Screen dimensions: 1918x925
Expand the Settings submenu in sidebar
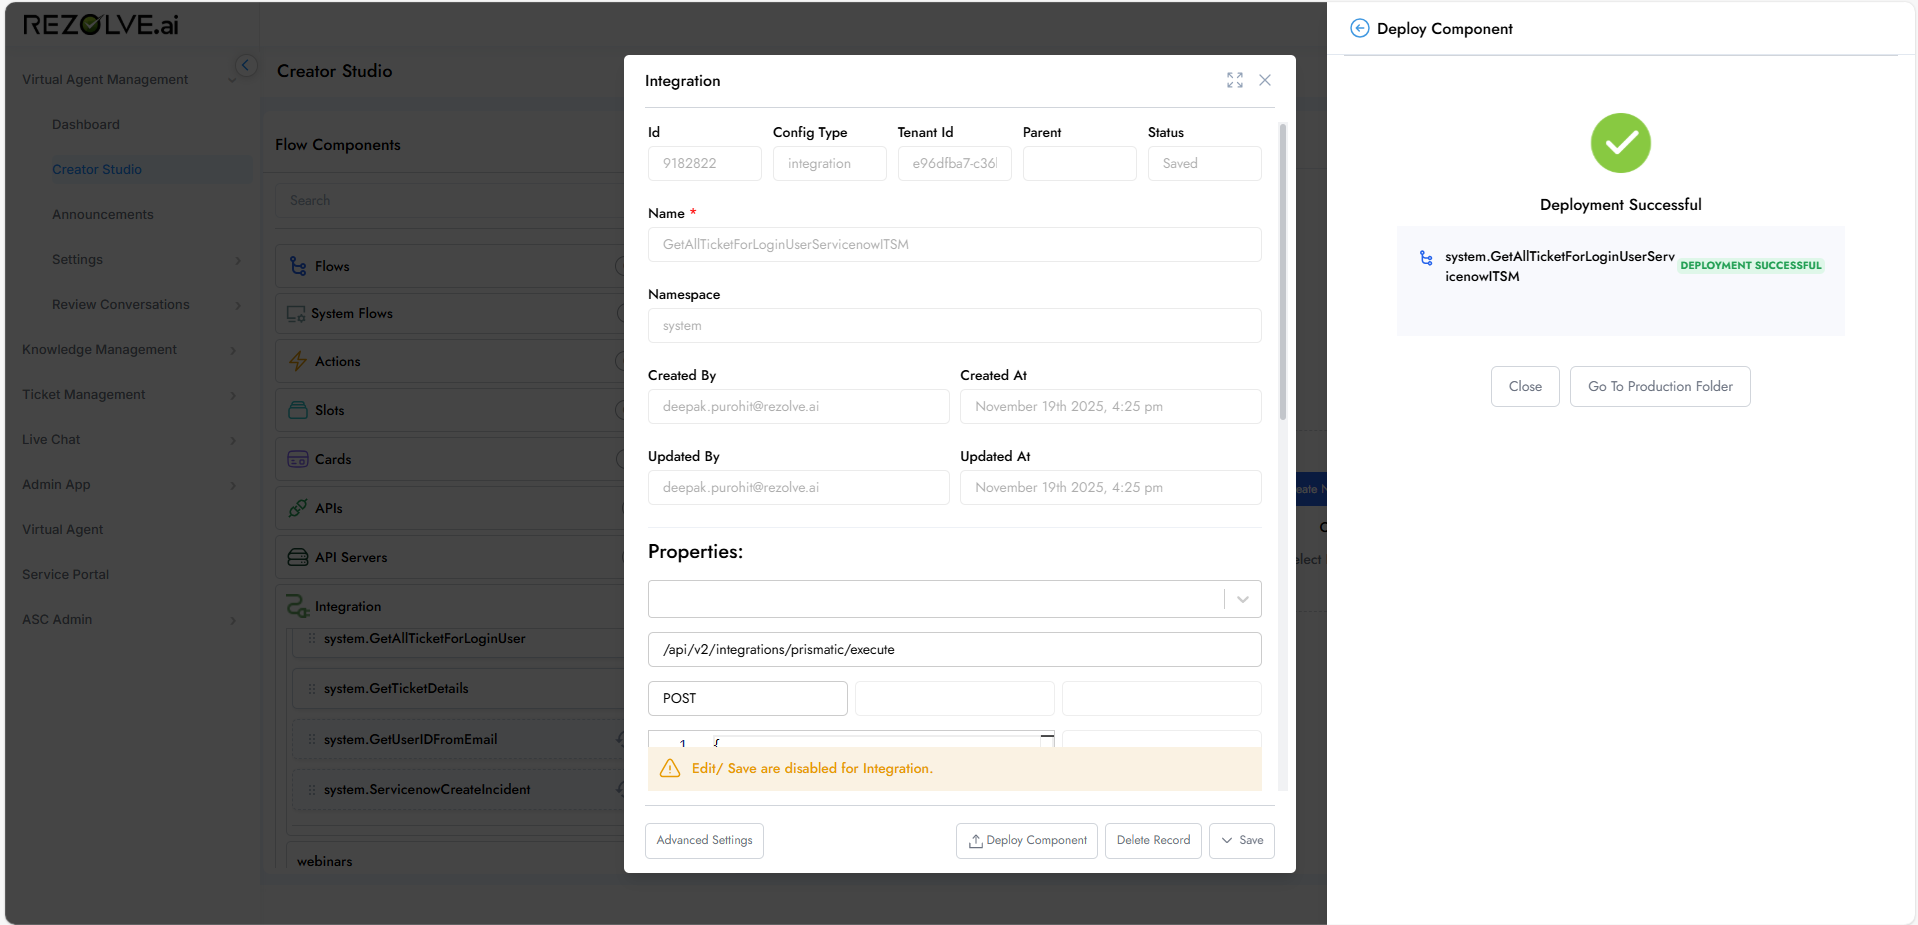point(238,260)
